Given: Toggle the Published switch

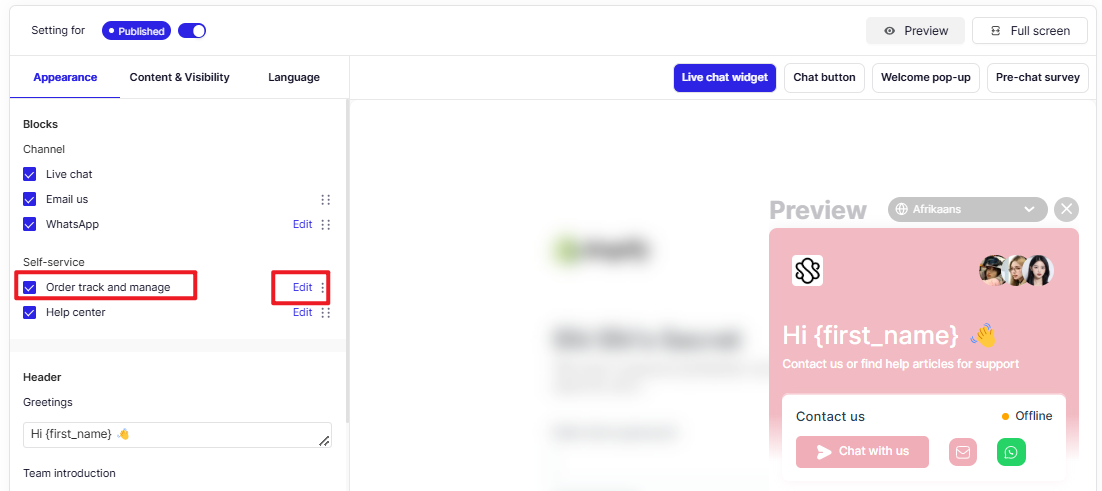Looking at the screenshot, I should pos(192,31).
